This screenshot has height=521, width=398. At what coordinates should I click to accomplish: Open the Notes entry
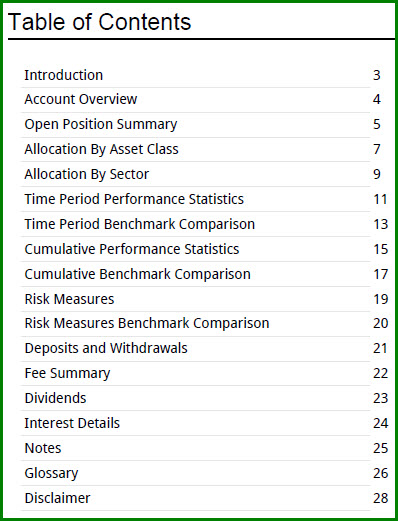(43, 448)
